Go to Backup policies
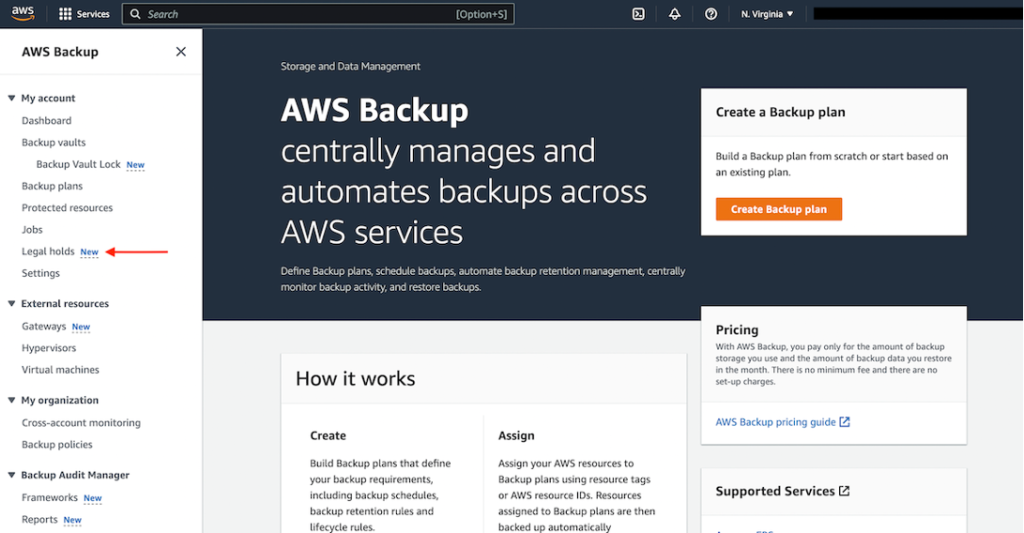 57,445
